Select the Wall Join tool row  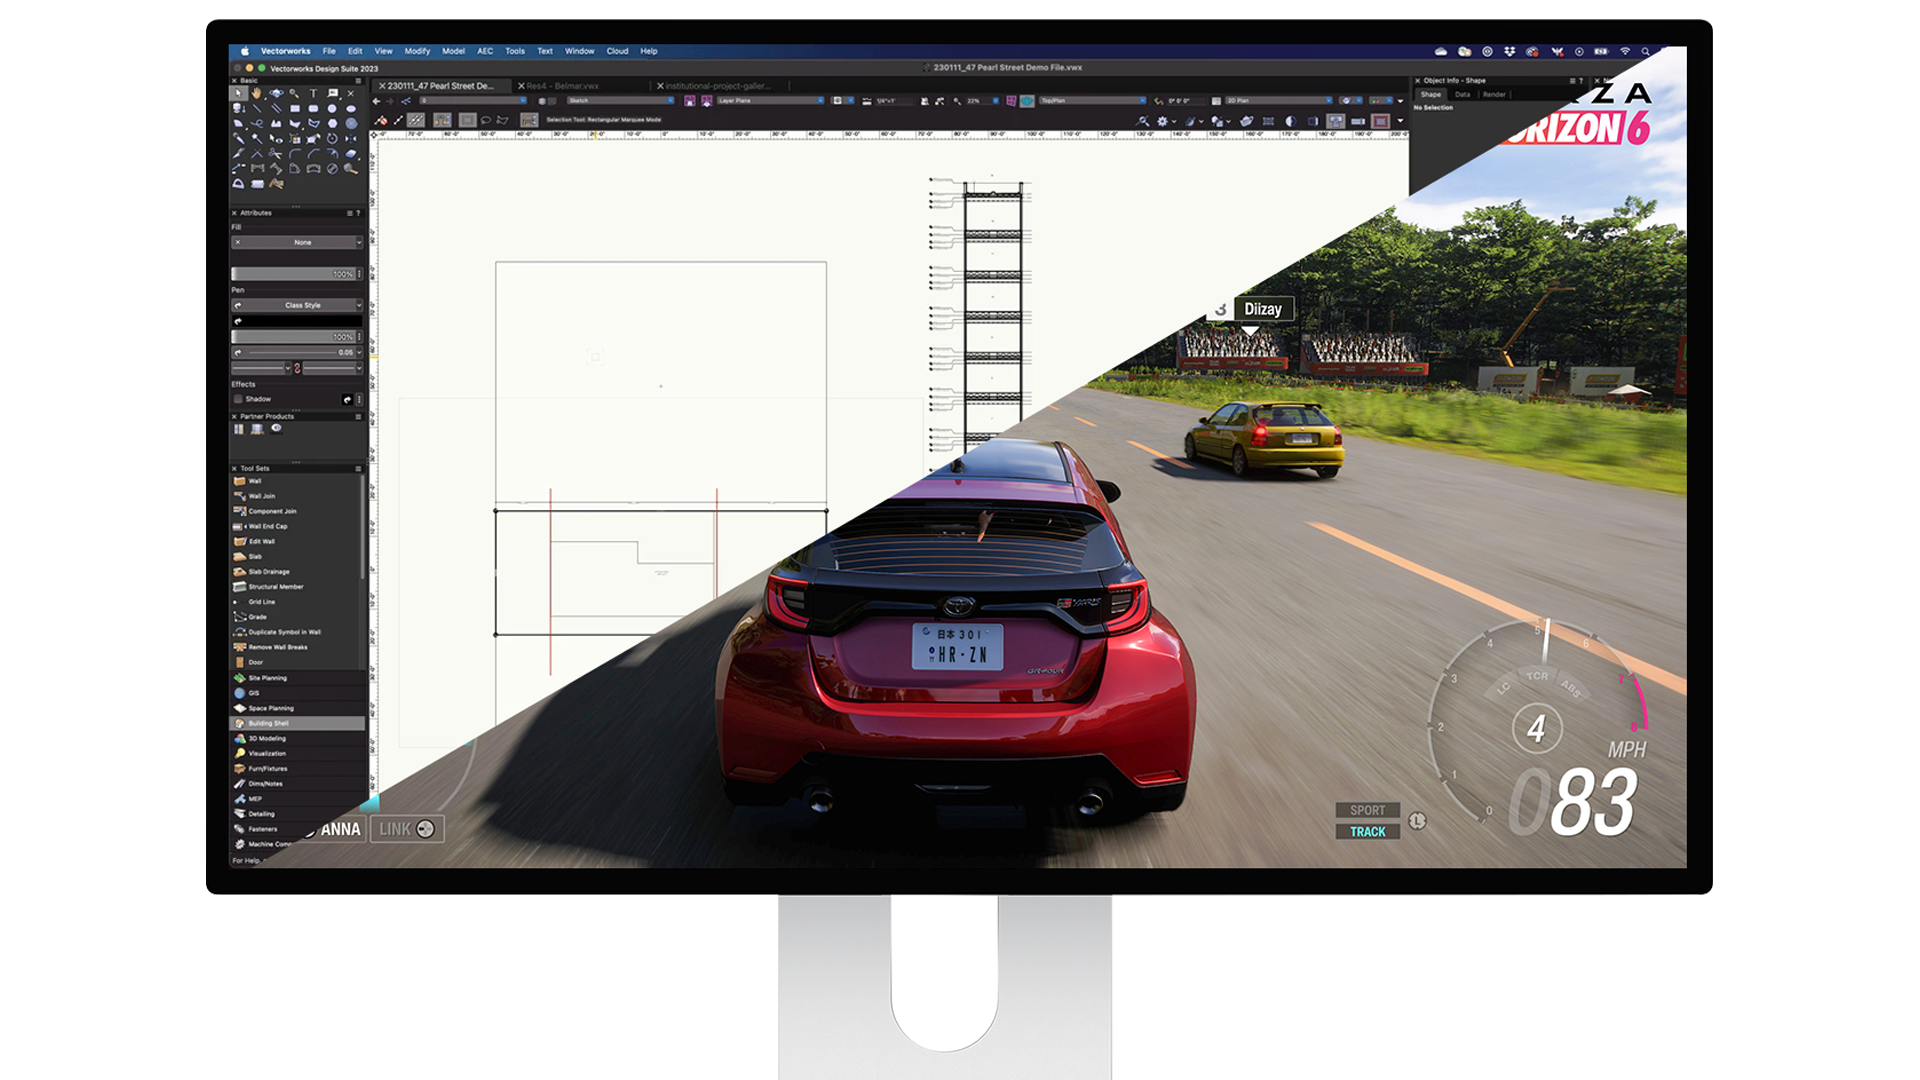pyautogui.click(x=295, y=496)
